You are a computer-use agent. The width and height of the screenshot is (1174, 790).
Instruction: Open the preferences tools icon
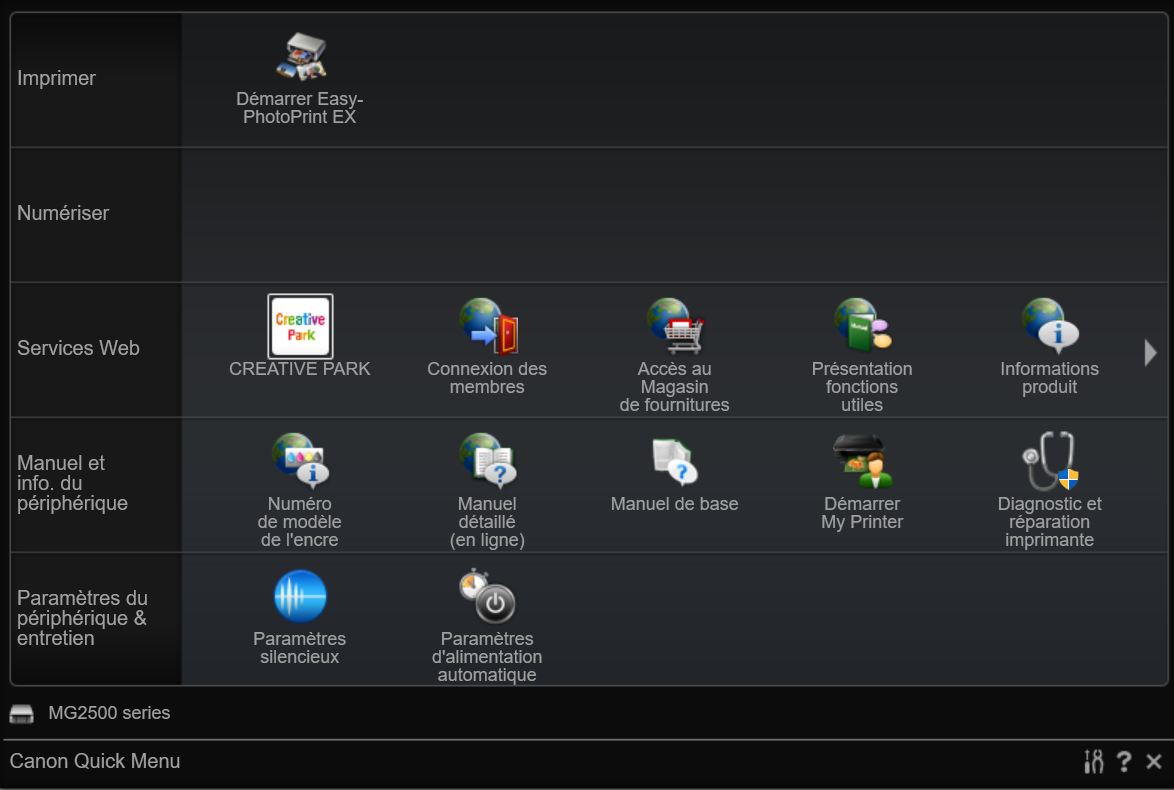click(x=1094, y=762)
